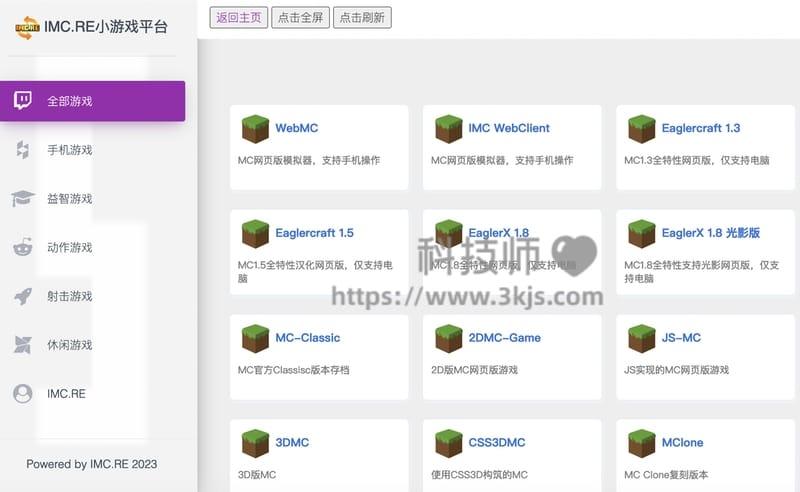
Task: Click the grass block icon for 2DMC-Game
Action: [448, 338]
